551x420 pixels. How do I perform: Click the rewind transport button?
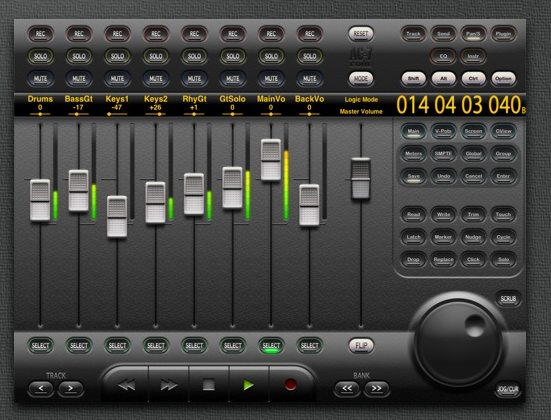pos(127,386)
